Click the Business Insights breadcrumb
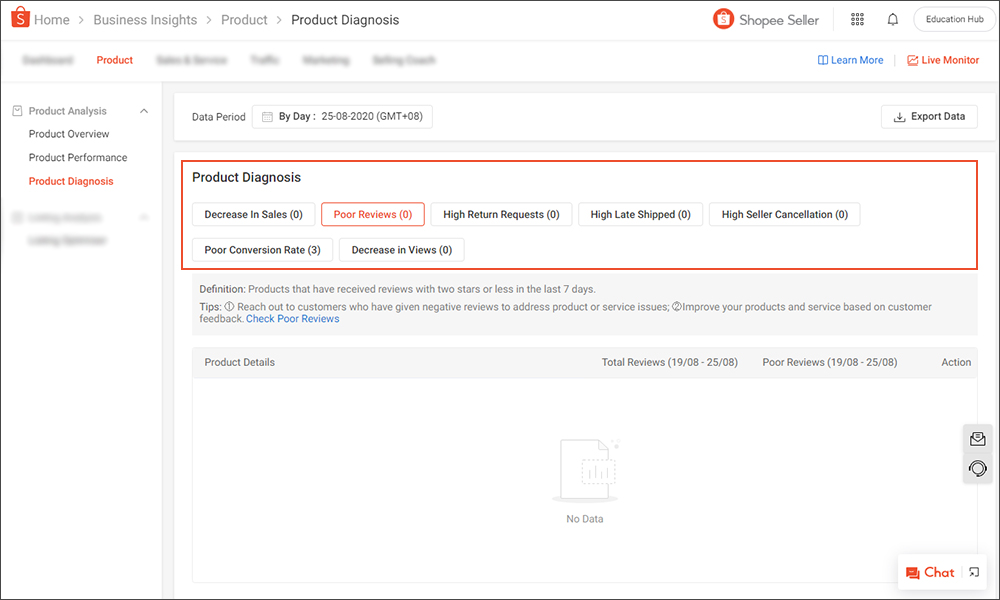1000x600 pixels. coord(145,19)
